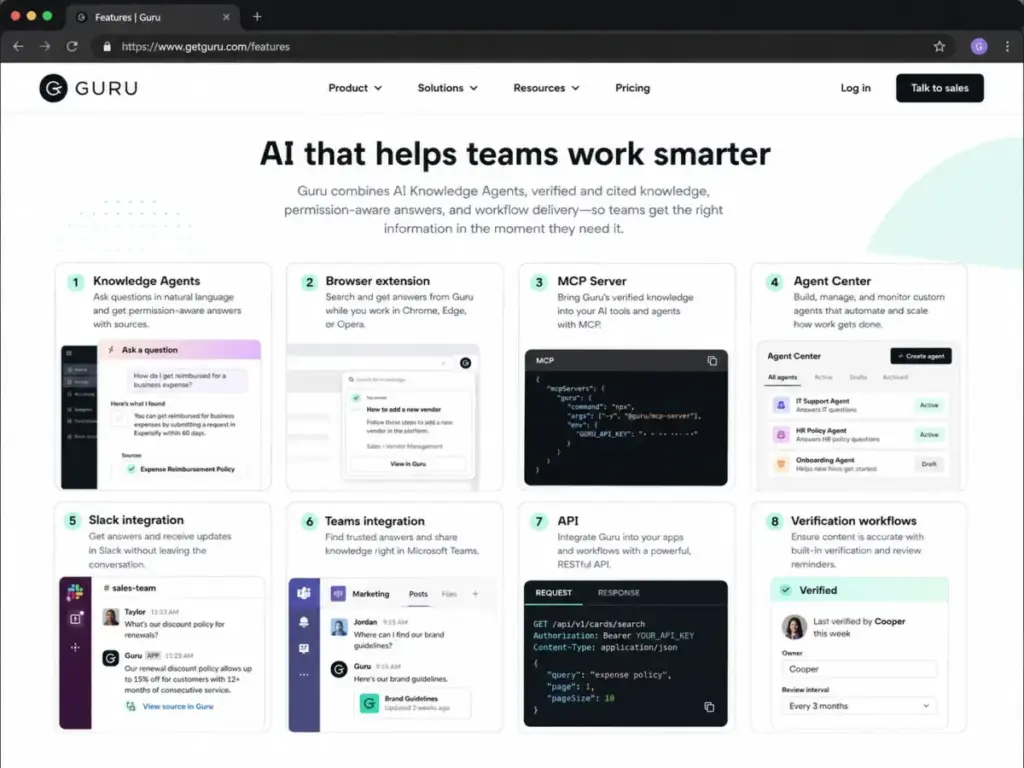Click the Teams bell notification icon
1024x768 pixels.
[304, 622]
